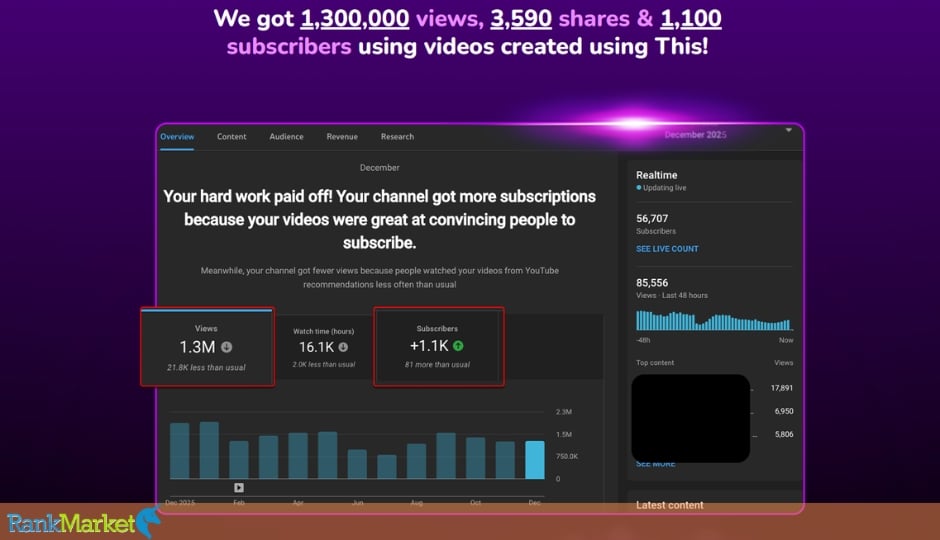Click the RankMarket logo
Image resolution: width=940 pixels, height=540 pixels.
click(x=83, y=523)
